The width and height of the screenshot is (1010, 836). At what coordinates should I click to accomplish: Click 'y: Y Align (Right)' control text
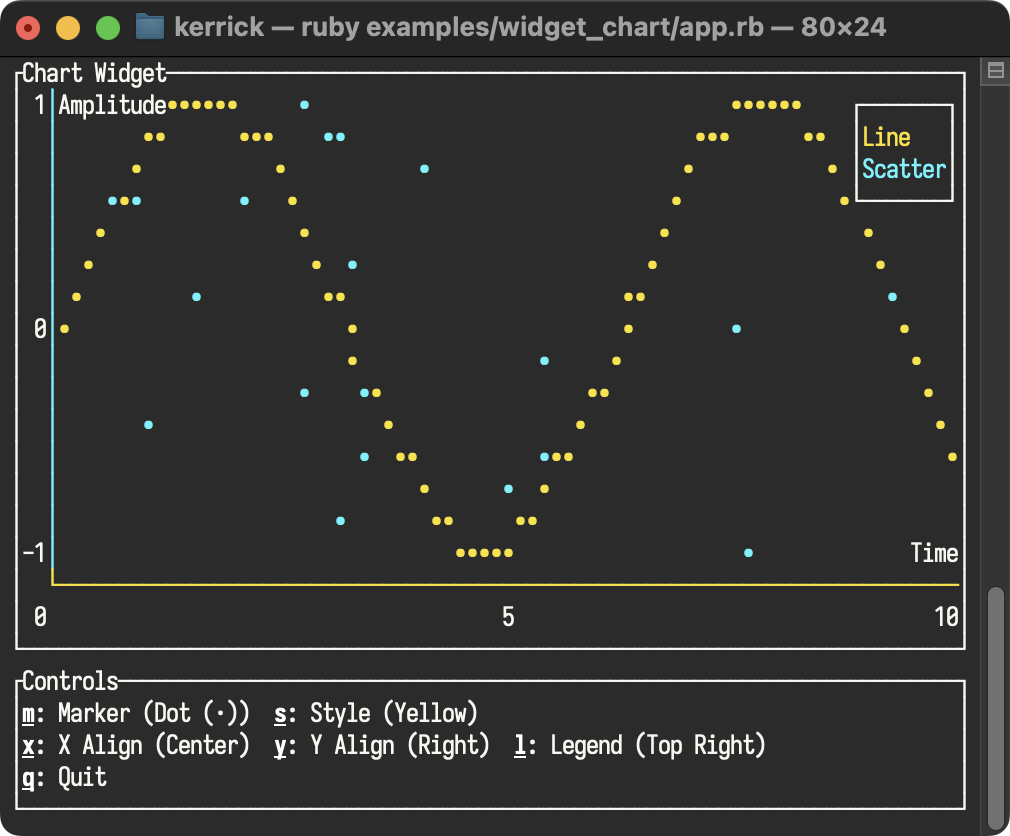pos(382,745)
